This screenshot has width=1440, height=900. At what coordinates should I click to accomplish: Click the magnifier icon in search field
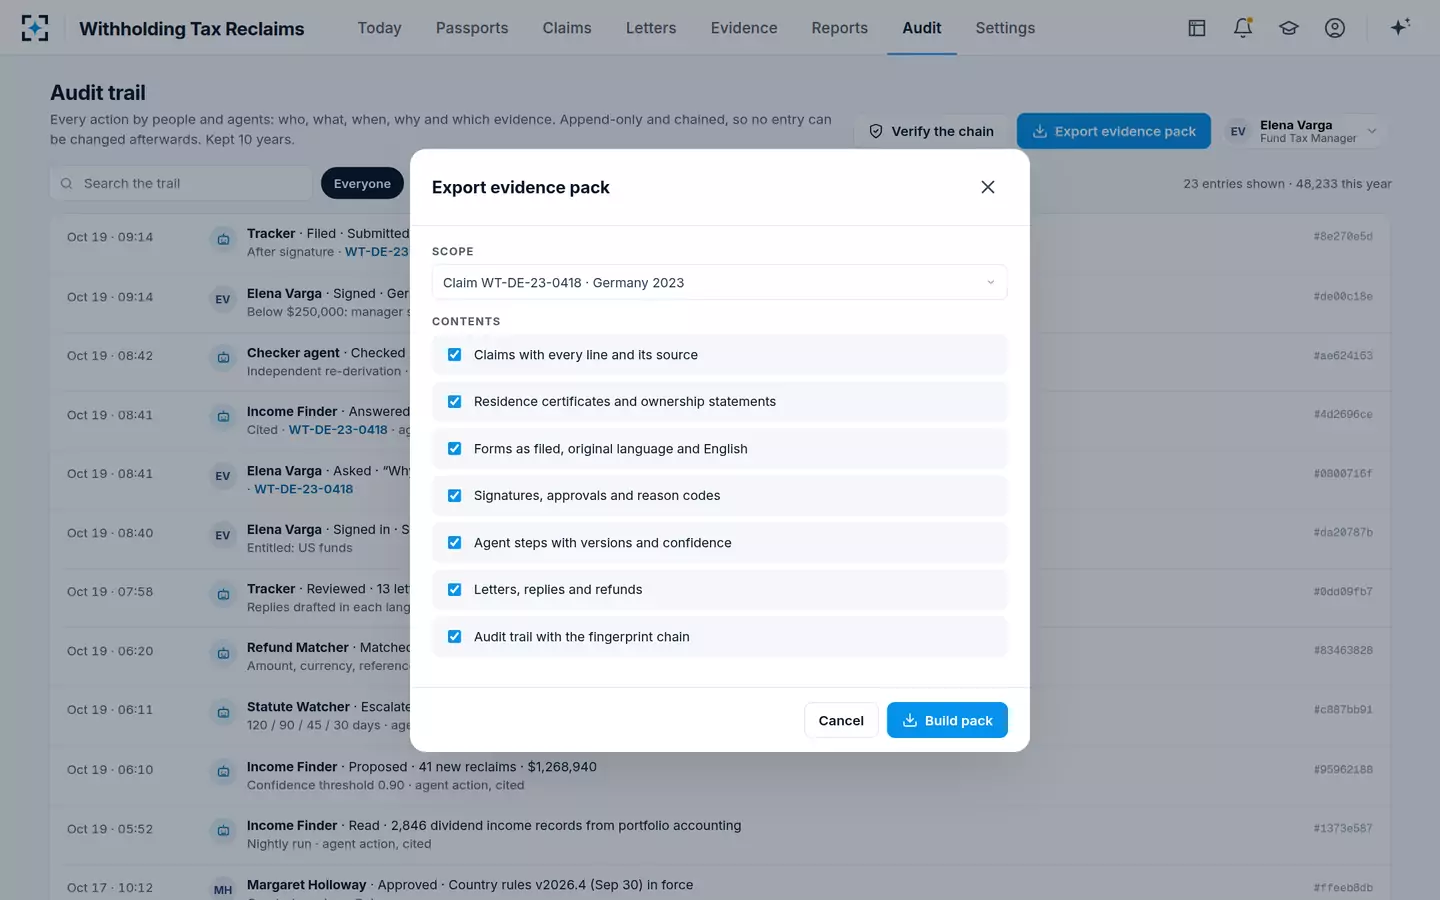[66, 184]
